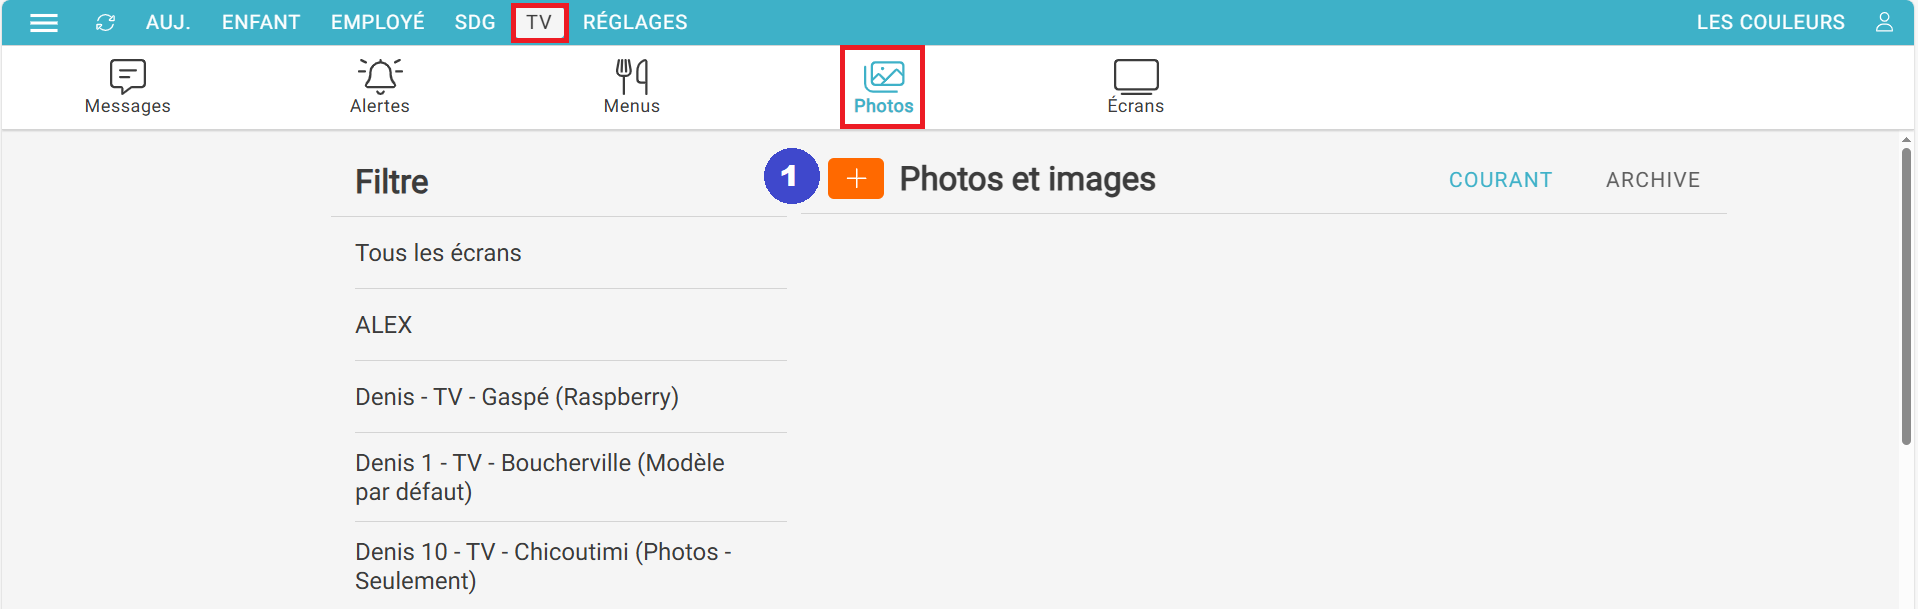Switch to the AUJ. menu
The width and height of the screenshot is (1918, 609).
coord(168,22)
